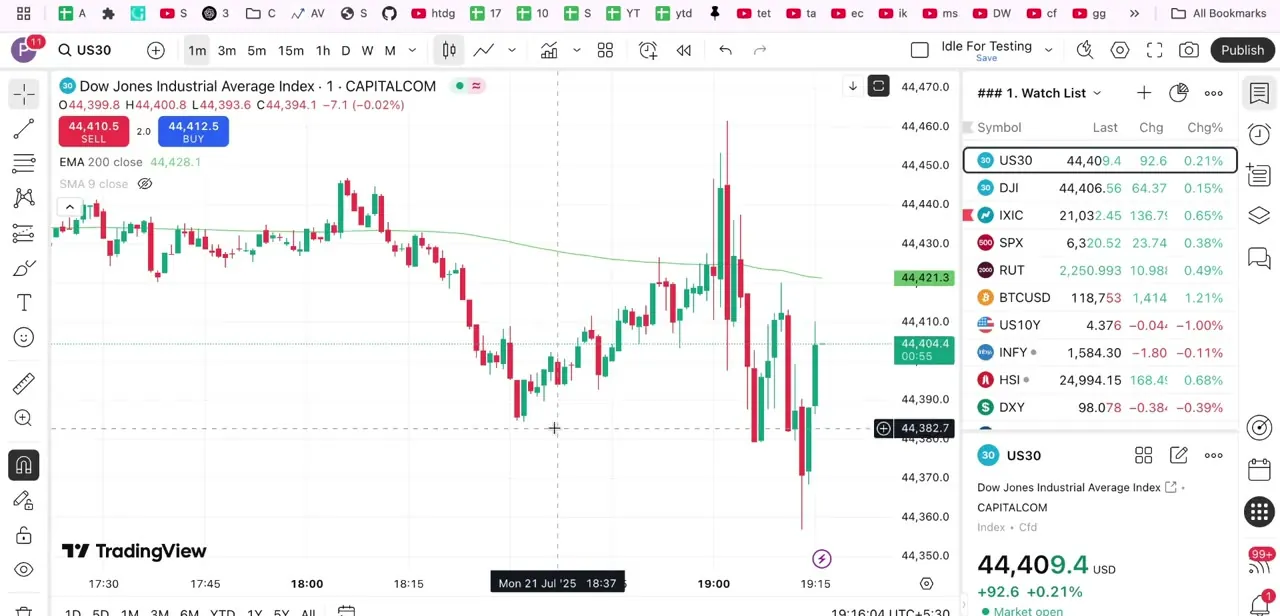Viewport: 1280px width, 616px height.
Task: Add symbol to compare with plus button
Action: (x=156, y=50)
